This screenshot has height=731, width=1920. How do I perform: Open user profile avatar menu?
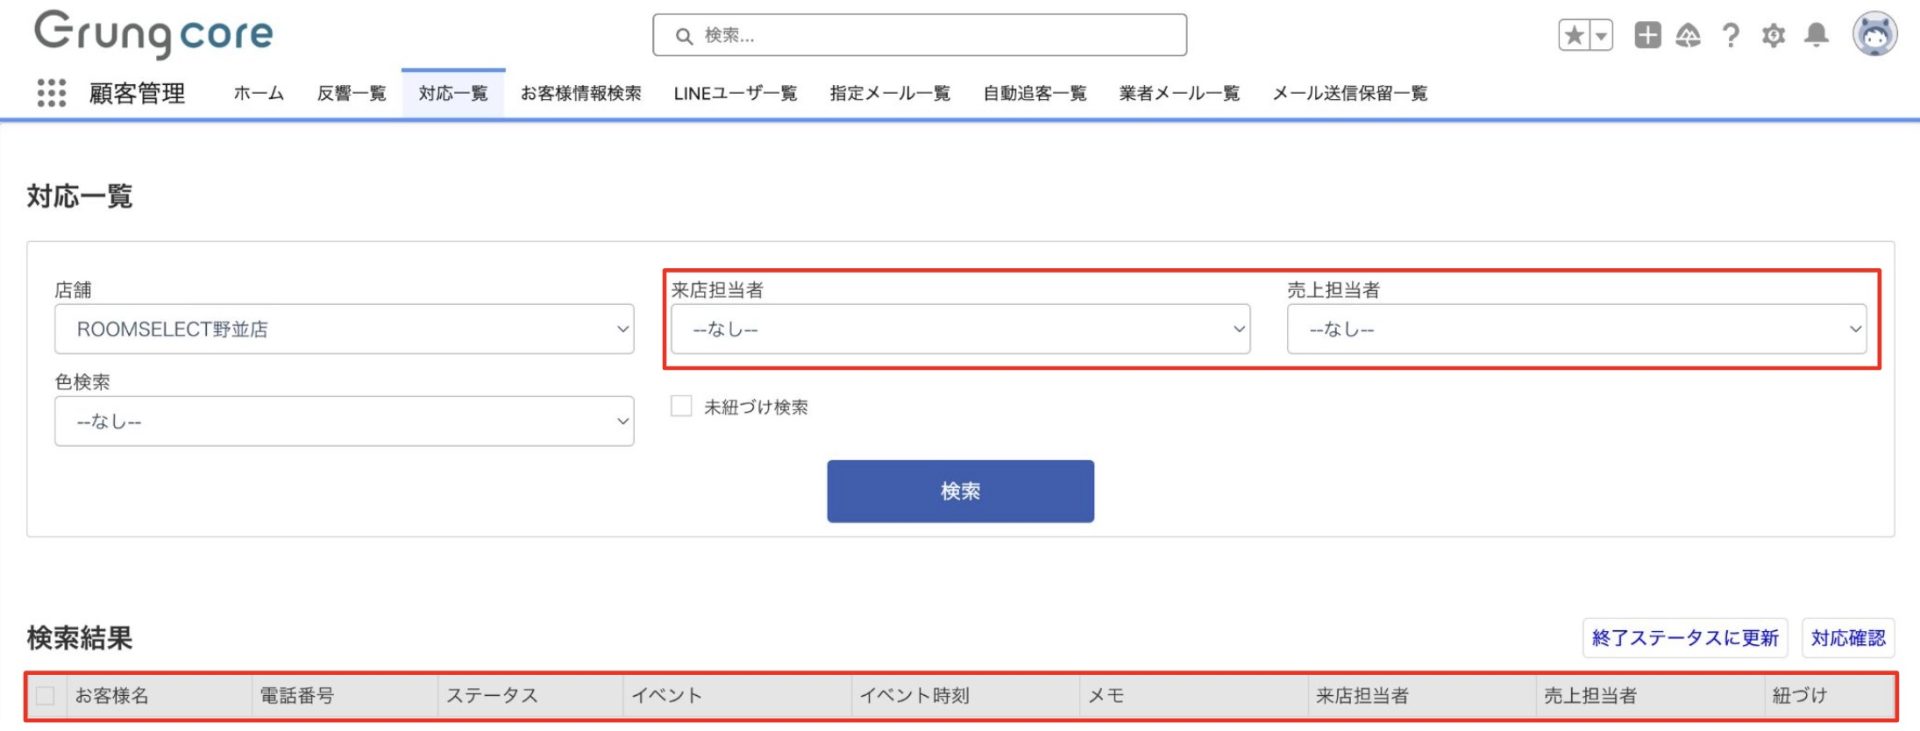(x=1874, y=35)
